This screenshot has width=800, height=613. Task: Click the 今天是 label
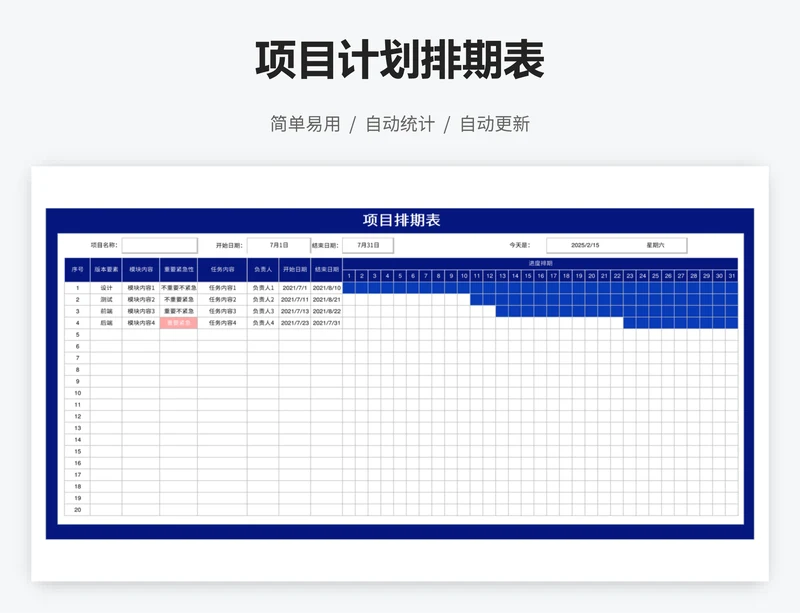[519, 246]
